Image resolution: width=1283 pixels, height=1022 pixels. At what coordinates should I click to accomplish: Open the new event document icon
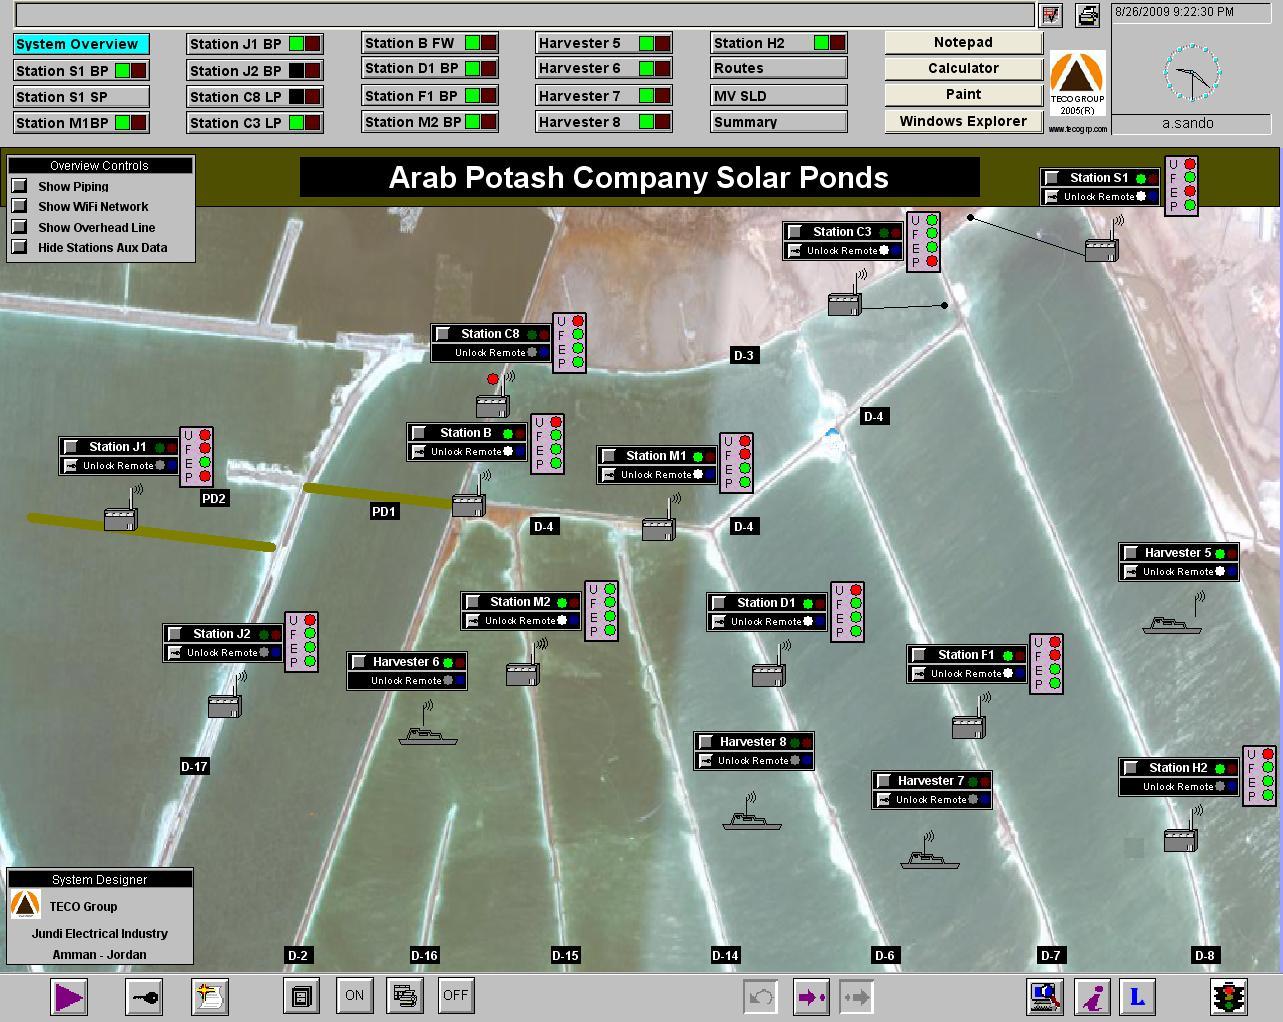[x=210, y=996]
